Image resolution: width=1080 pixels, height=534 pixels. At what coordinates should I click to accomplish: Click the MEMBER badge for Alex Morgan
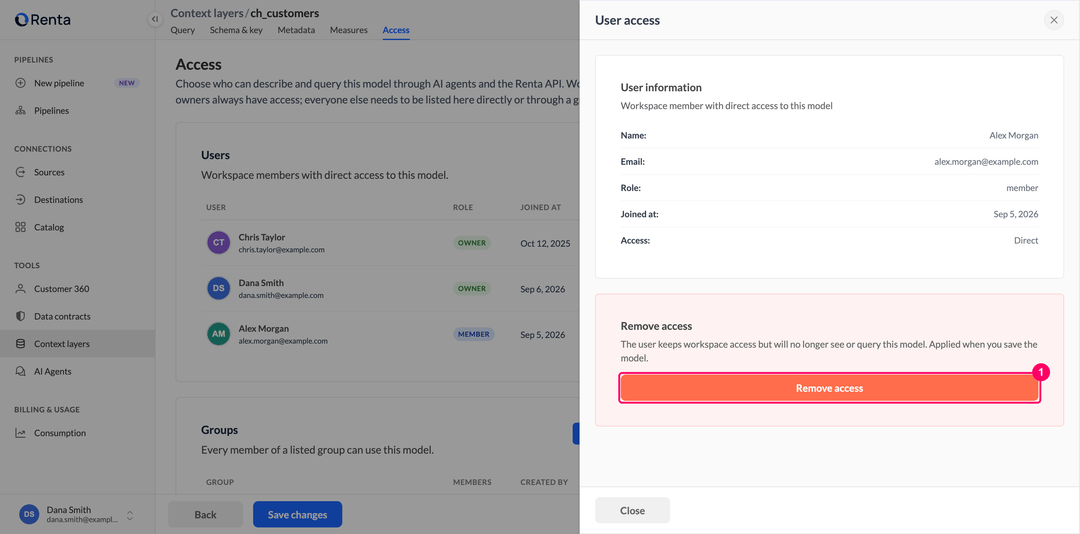point(474,334)
